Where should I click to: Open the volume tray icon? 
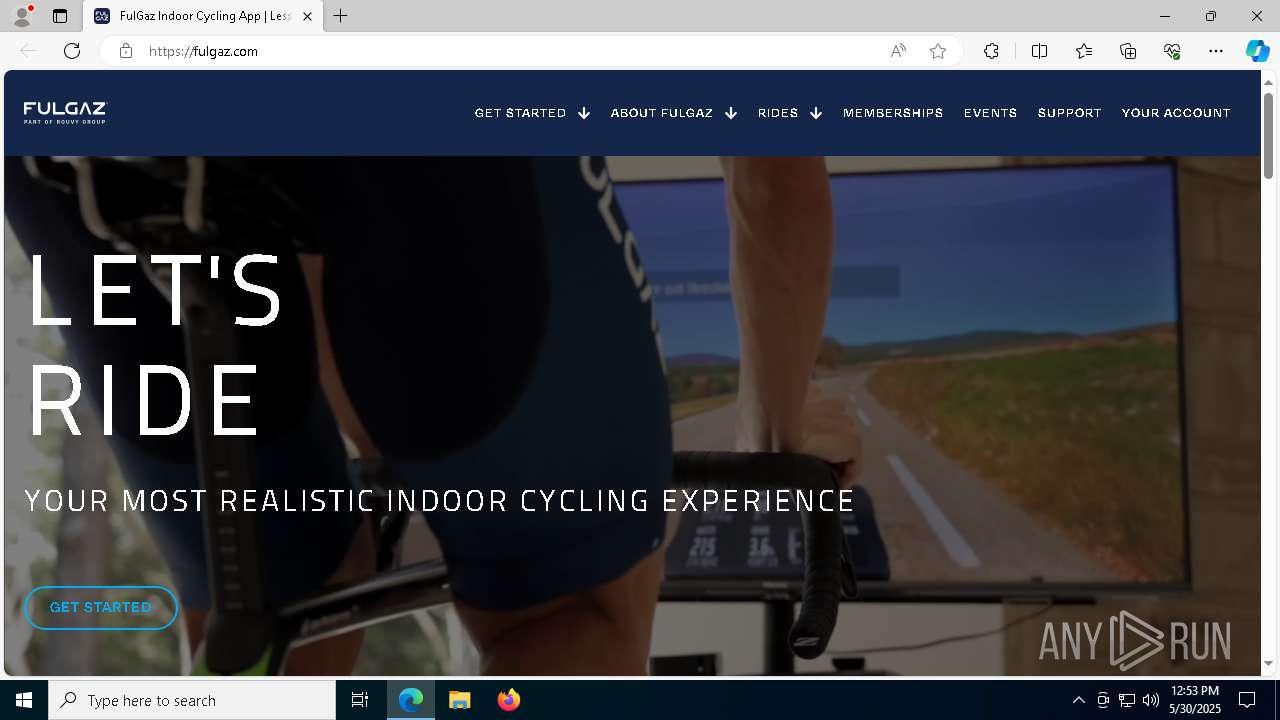[x=1151, y=700]
